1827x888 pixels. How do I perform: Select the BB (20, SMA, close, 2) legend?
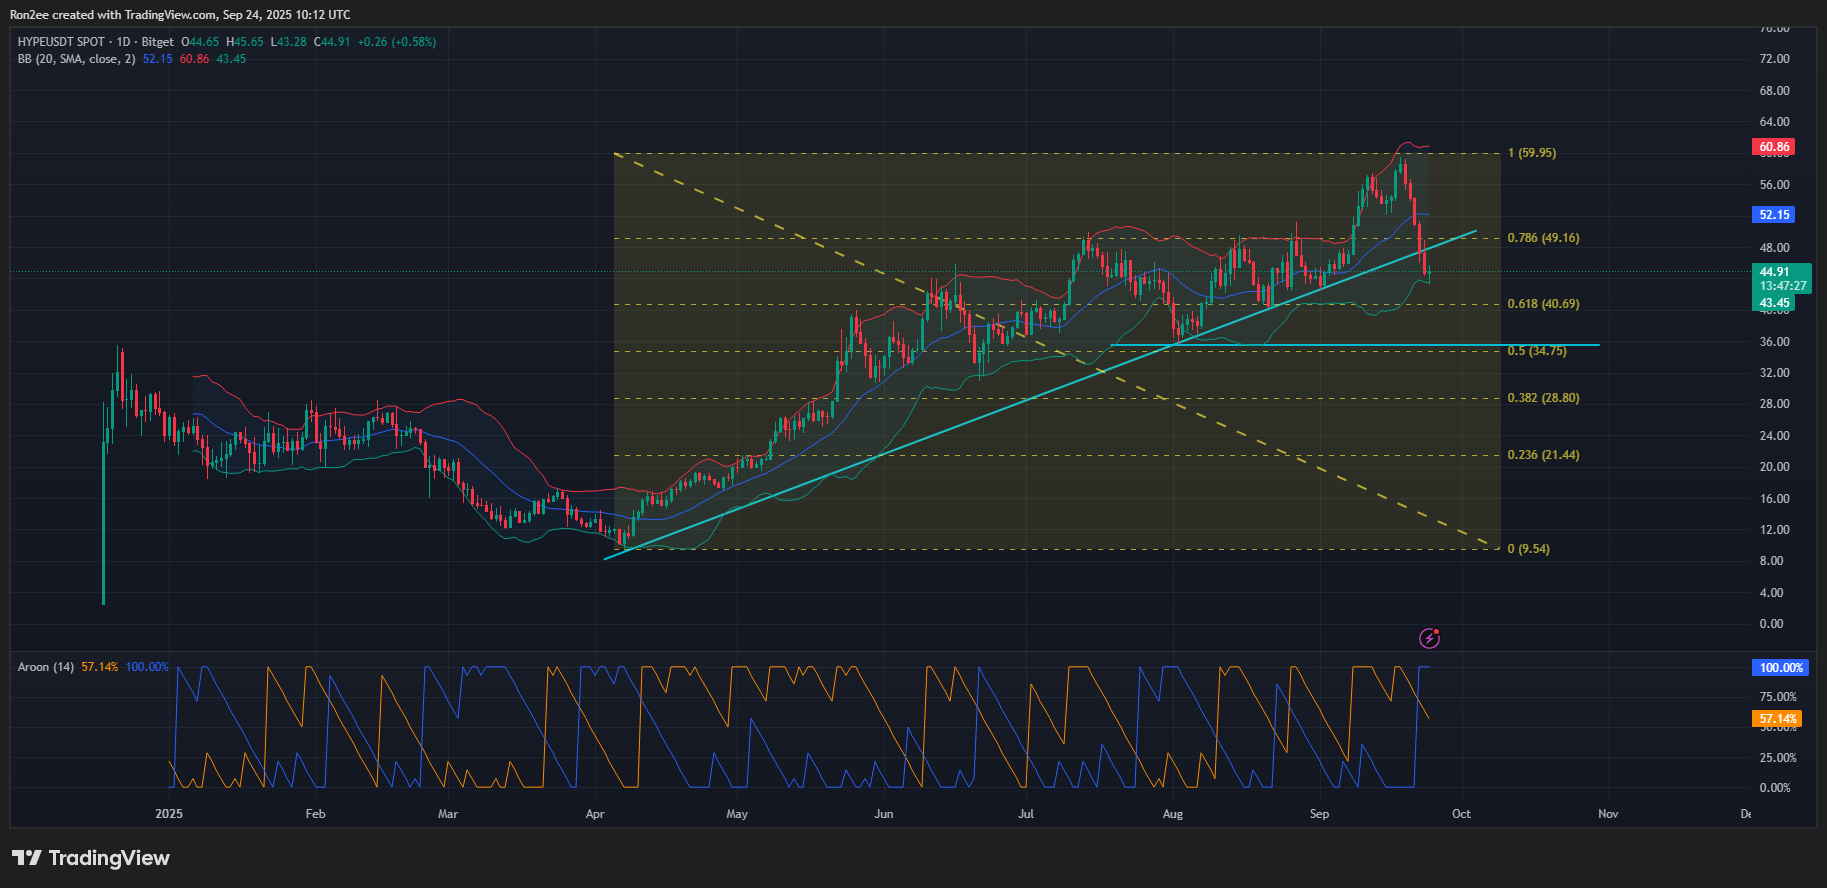pos(76,59)
